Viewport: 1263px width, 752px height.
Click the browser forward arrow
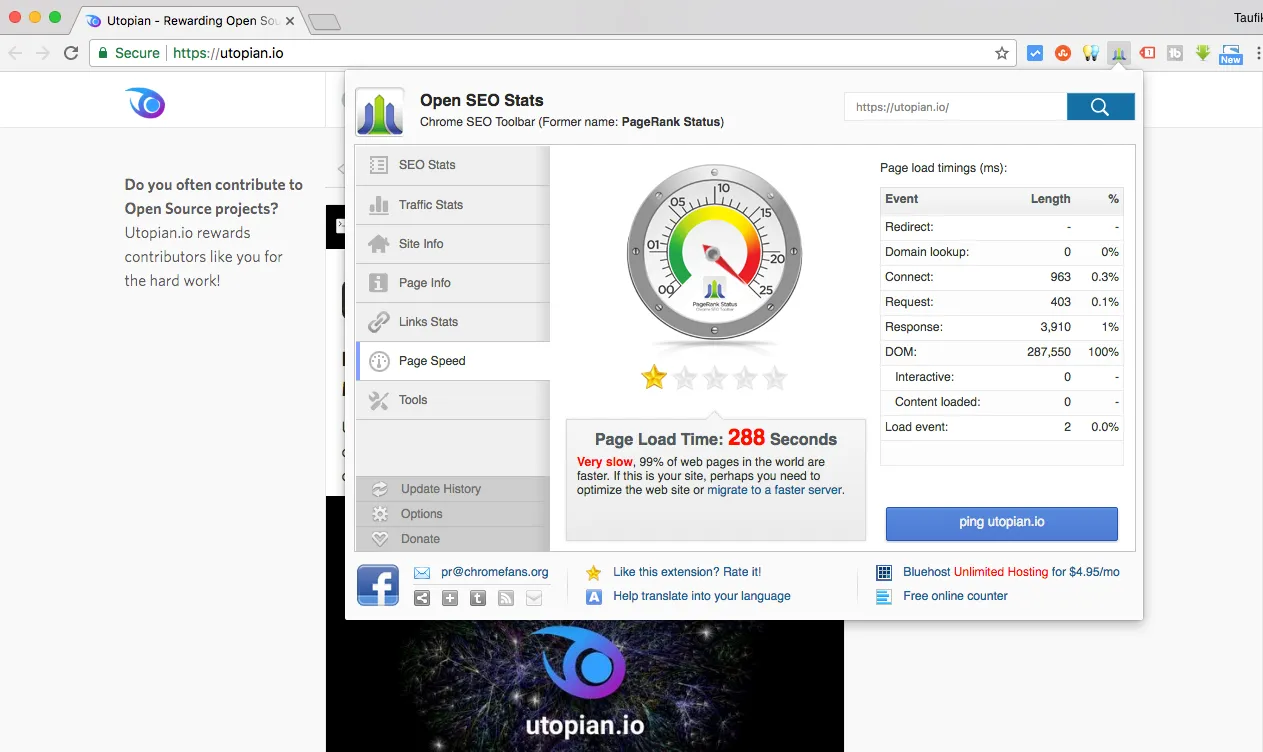[x=42, y=53]
